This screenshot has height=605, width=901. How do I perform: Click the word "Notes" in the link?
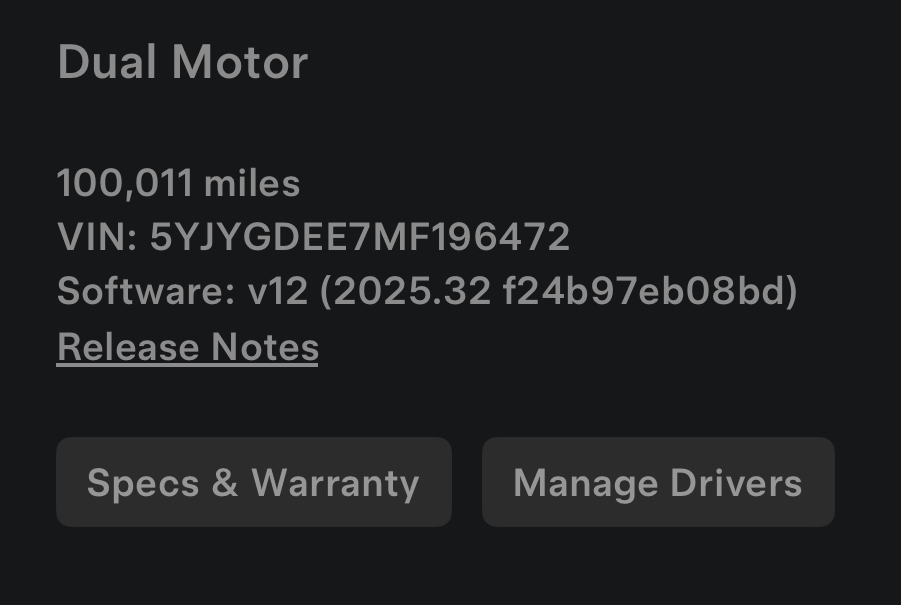pyautogui.click(x=265, y=347)
